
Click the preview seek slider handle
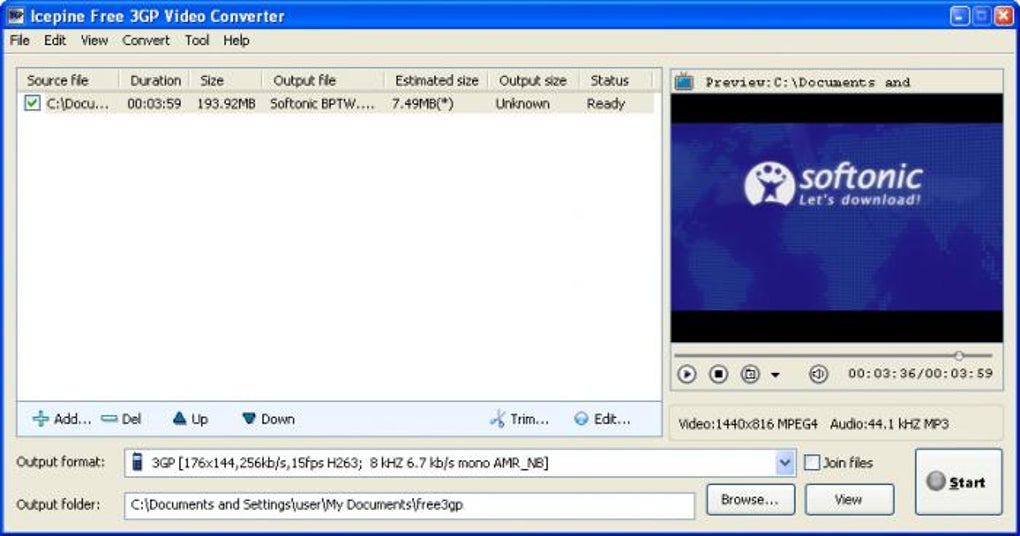(959, 355)
